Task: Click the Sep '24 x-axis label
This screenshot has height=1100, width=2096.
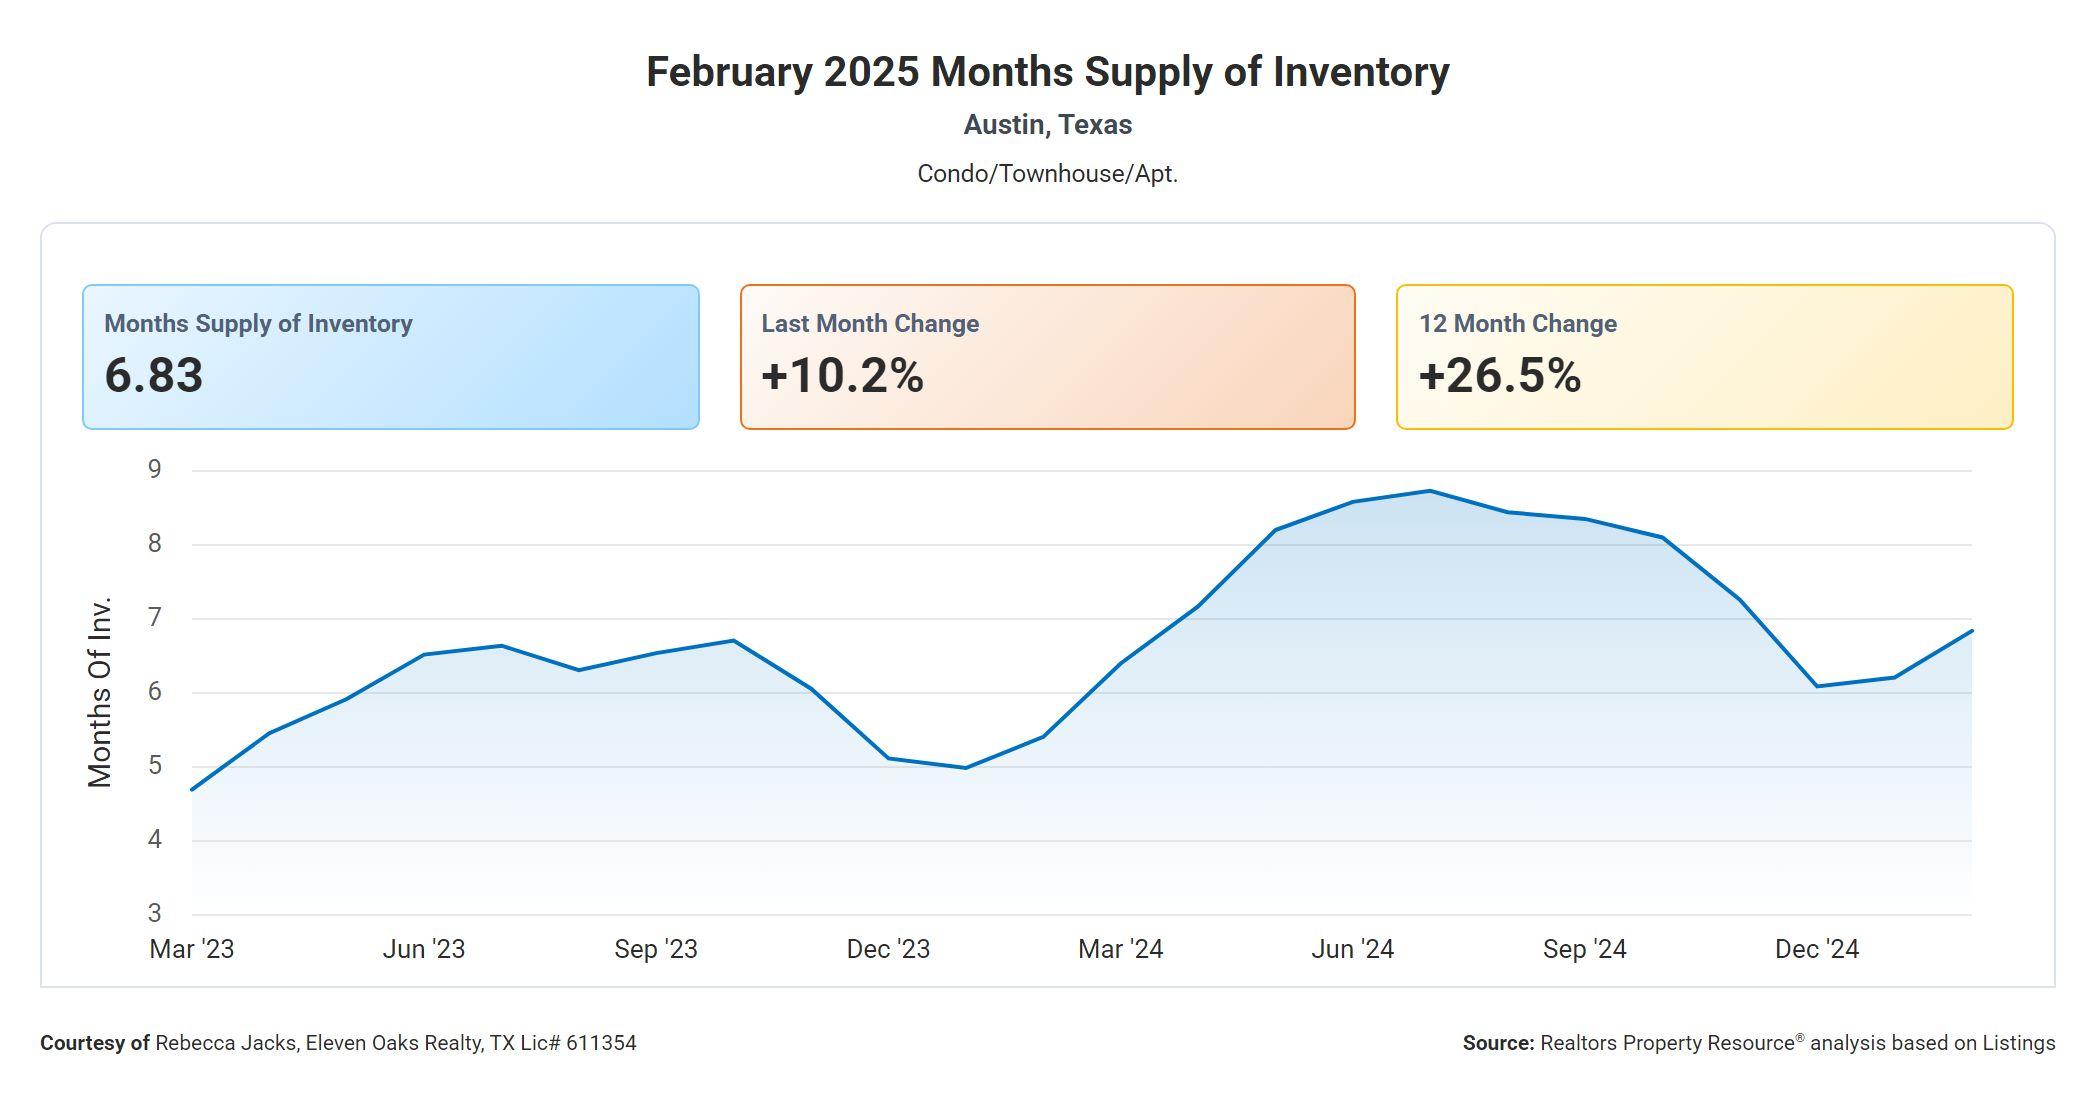Action: pyautogui.click(x=1584, y=949)
